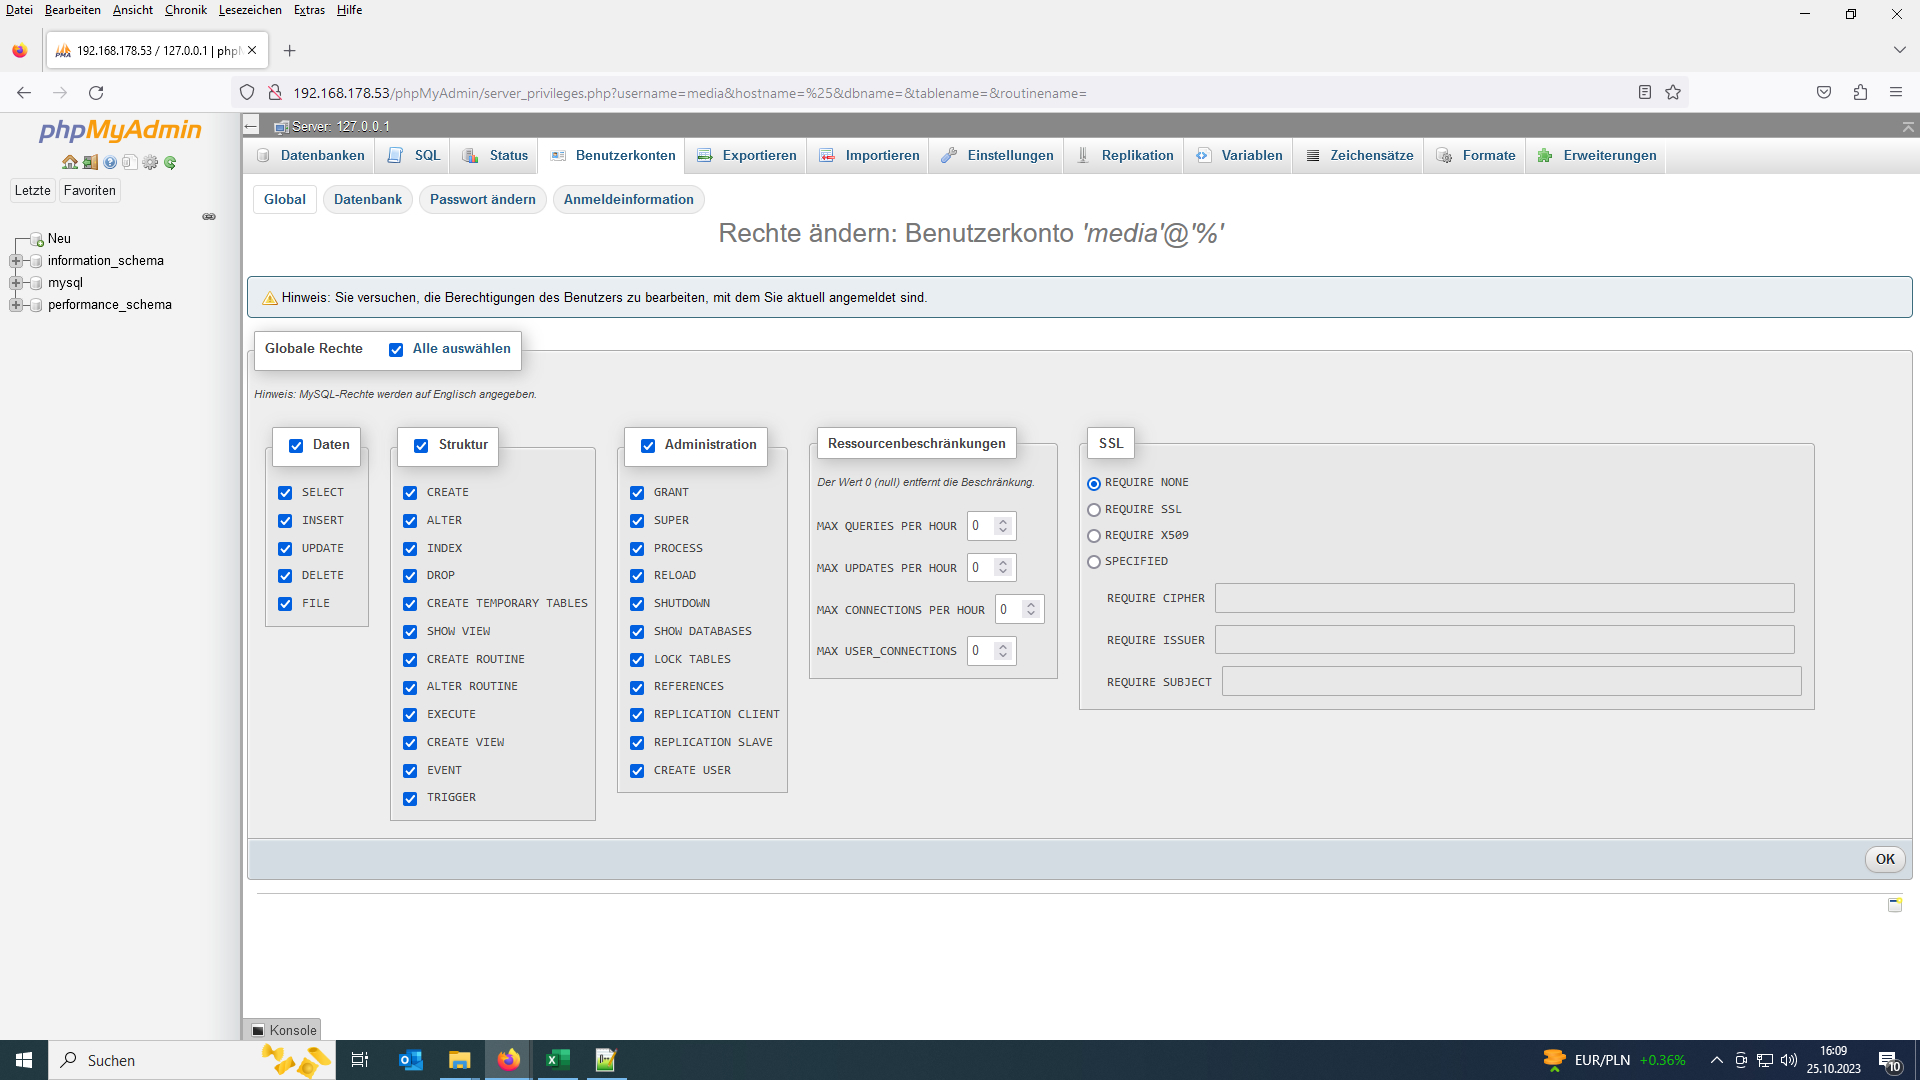Click the phpMyAdmin home icon
This screenshot has width=1920, height=1080.
pos(70,162)
